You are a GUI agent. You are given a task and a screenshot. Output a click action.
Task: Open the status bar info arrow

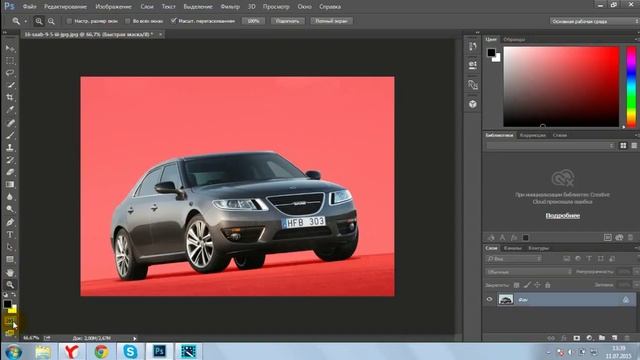click(x=134, y=338)
